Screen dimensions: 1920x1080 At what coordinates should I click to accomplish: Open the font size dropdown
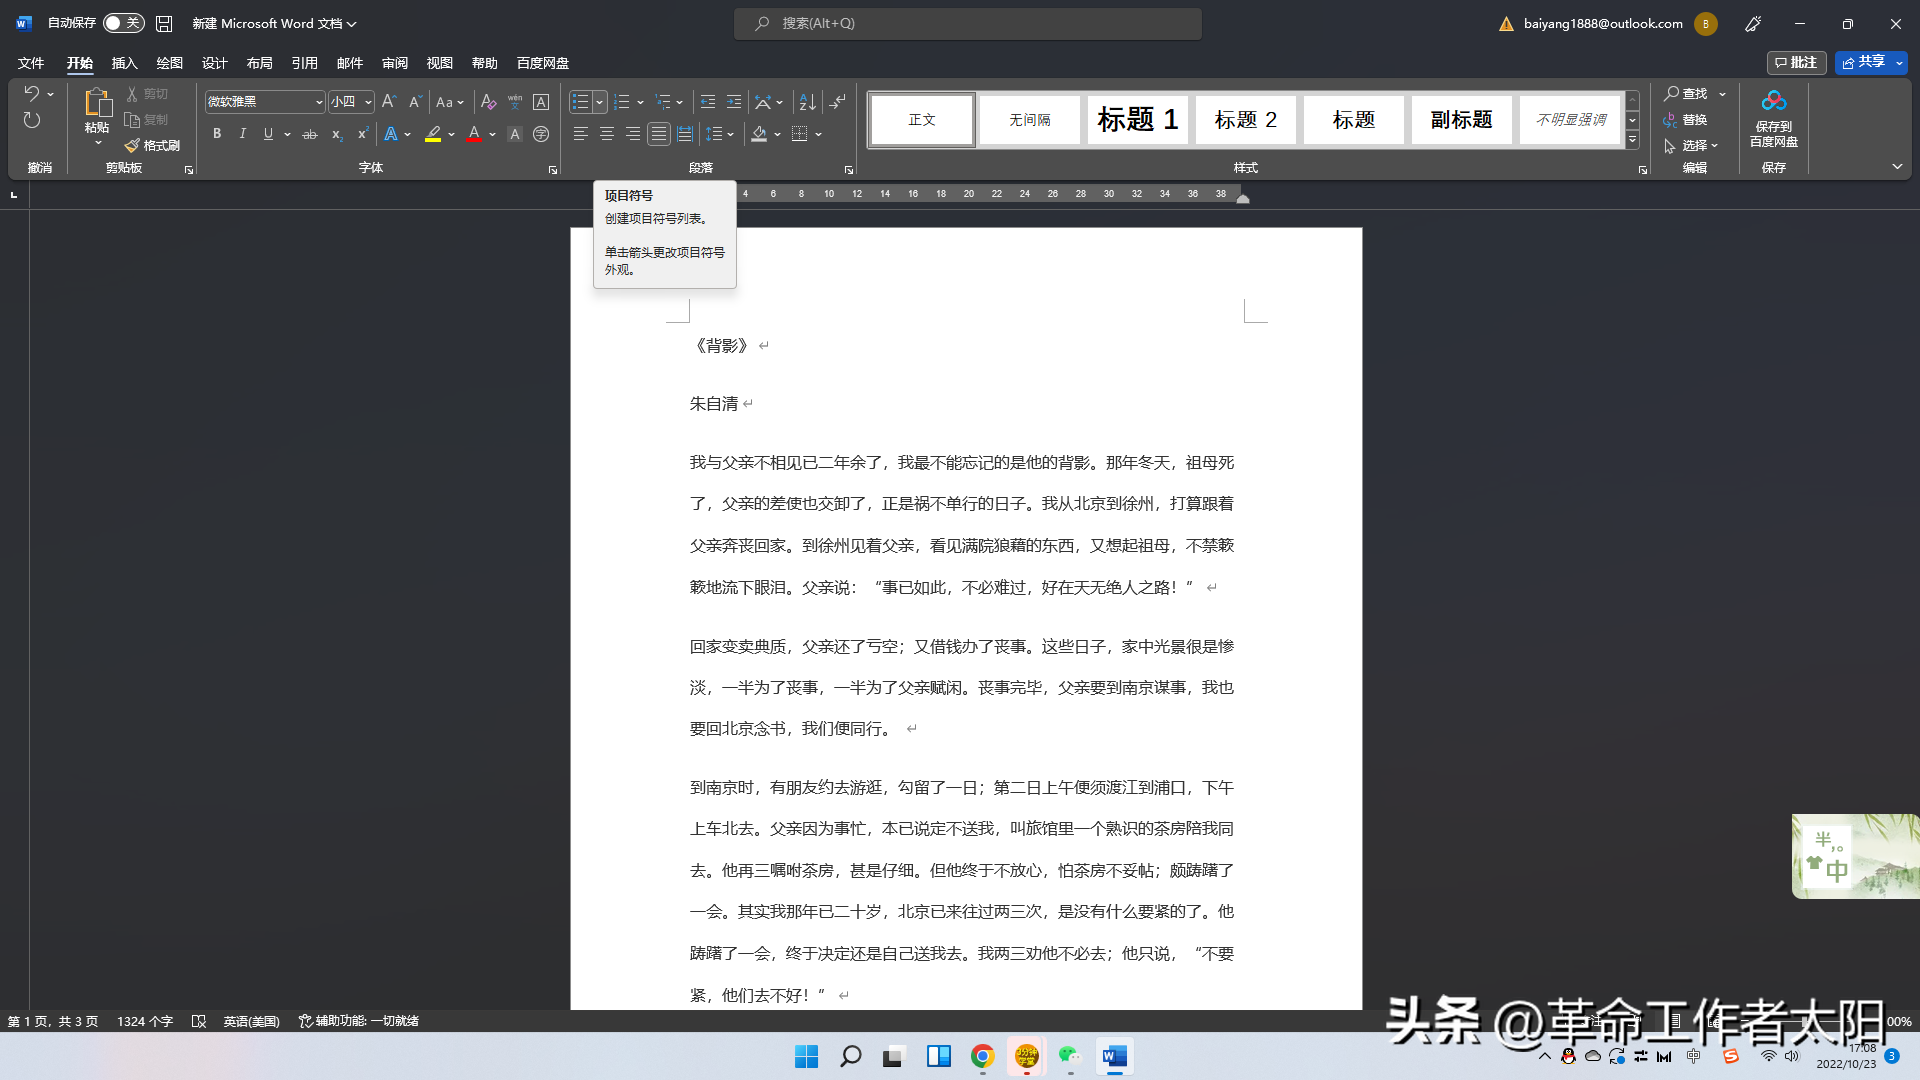coord(368,102)
